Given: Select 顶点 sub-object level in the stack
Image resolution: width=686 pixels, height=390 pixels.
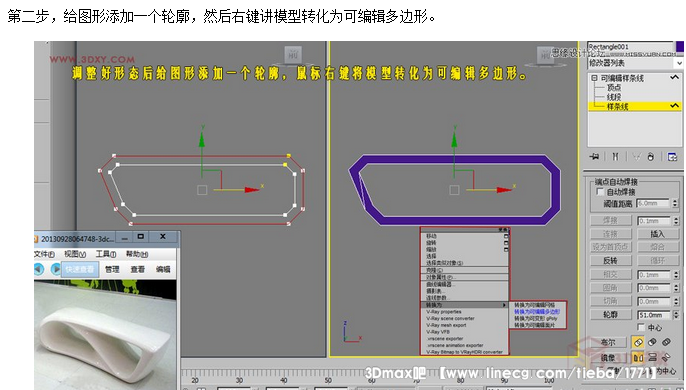Looking at the screenshot, I should tap(614, 88).
